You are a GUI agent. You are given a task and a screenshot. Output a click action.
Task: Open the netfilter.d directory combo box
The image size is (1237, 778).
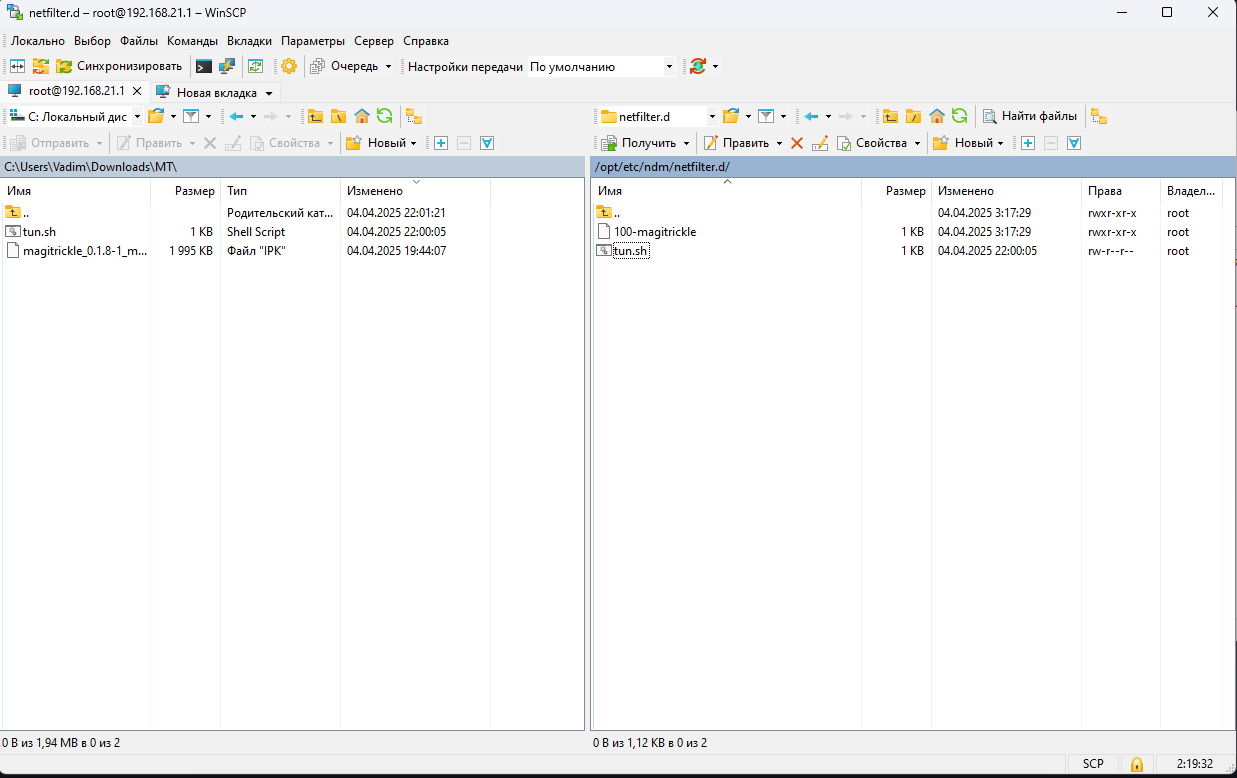coord(658,116)
